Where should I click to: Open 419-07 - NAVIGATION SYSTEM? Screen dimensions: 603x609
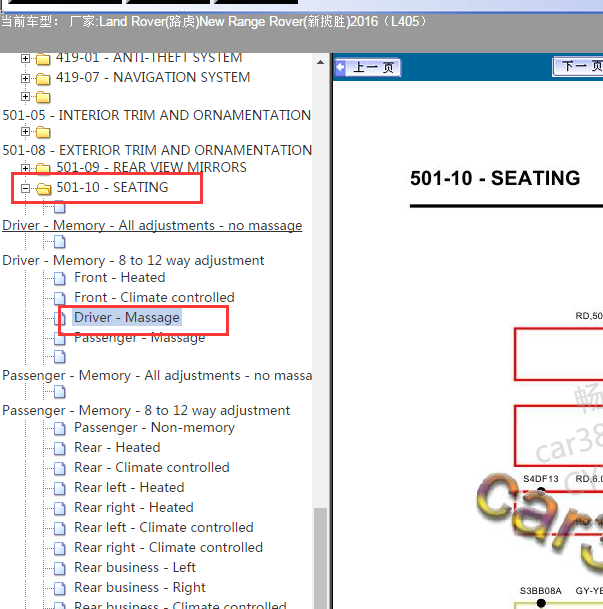(153, 77)
